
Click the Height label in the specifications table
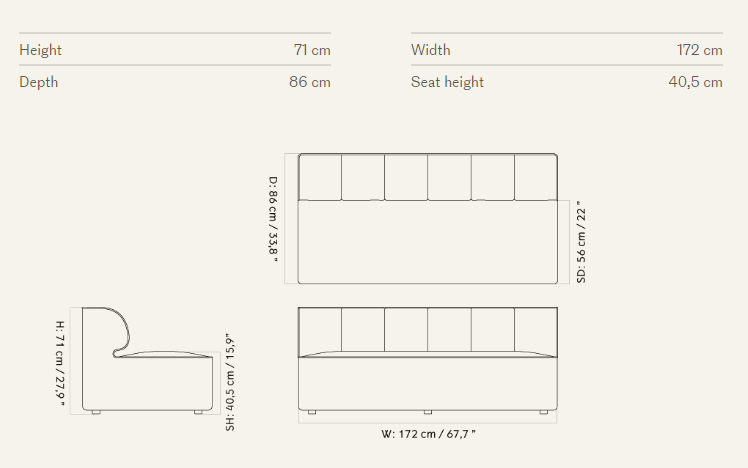40,50
